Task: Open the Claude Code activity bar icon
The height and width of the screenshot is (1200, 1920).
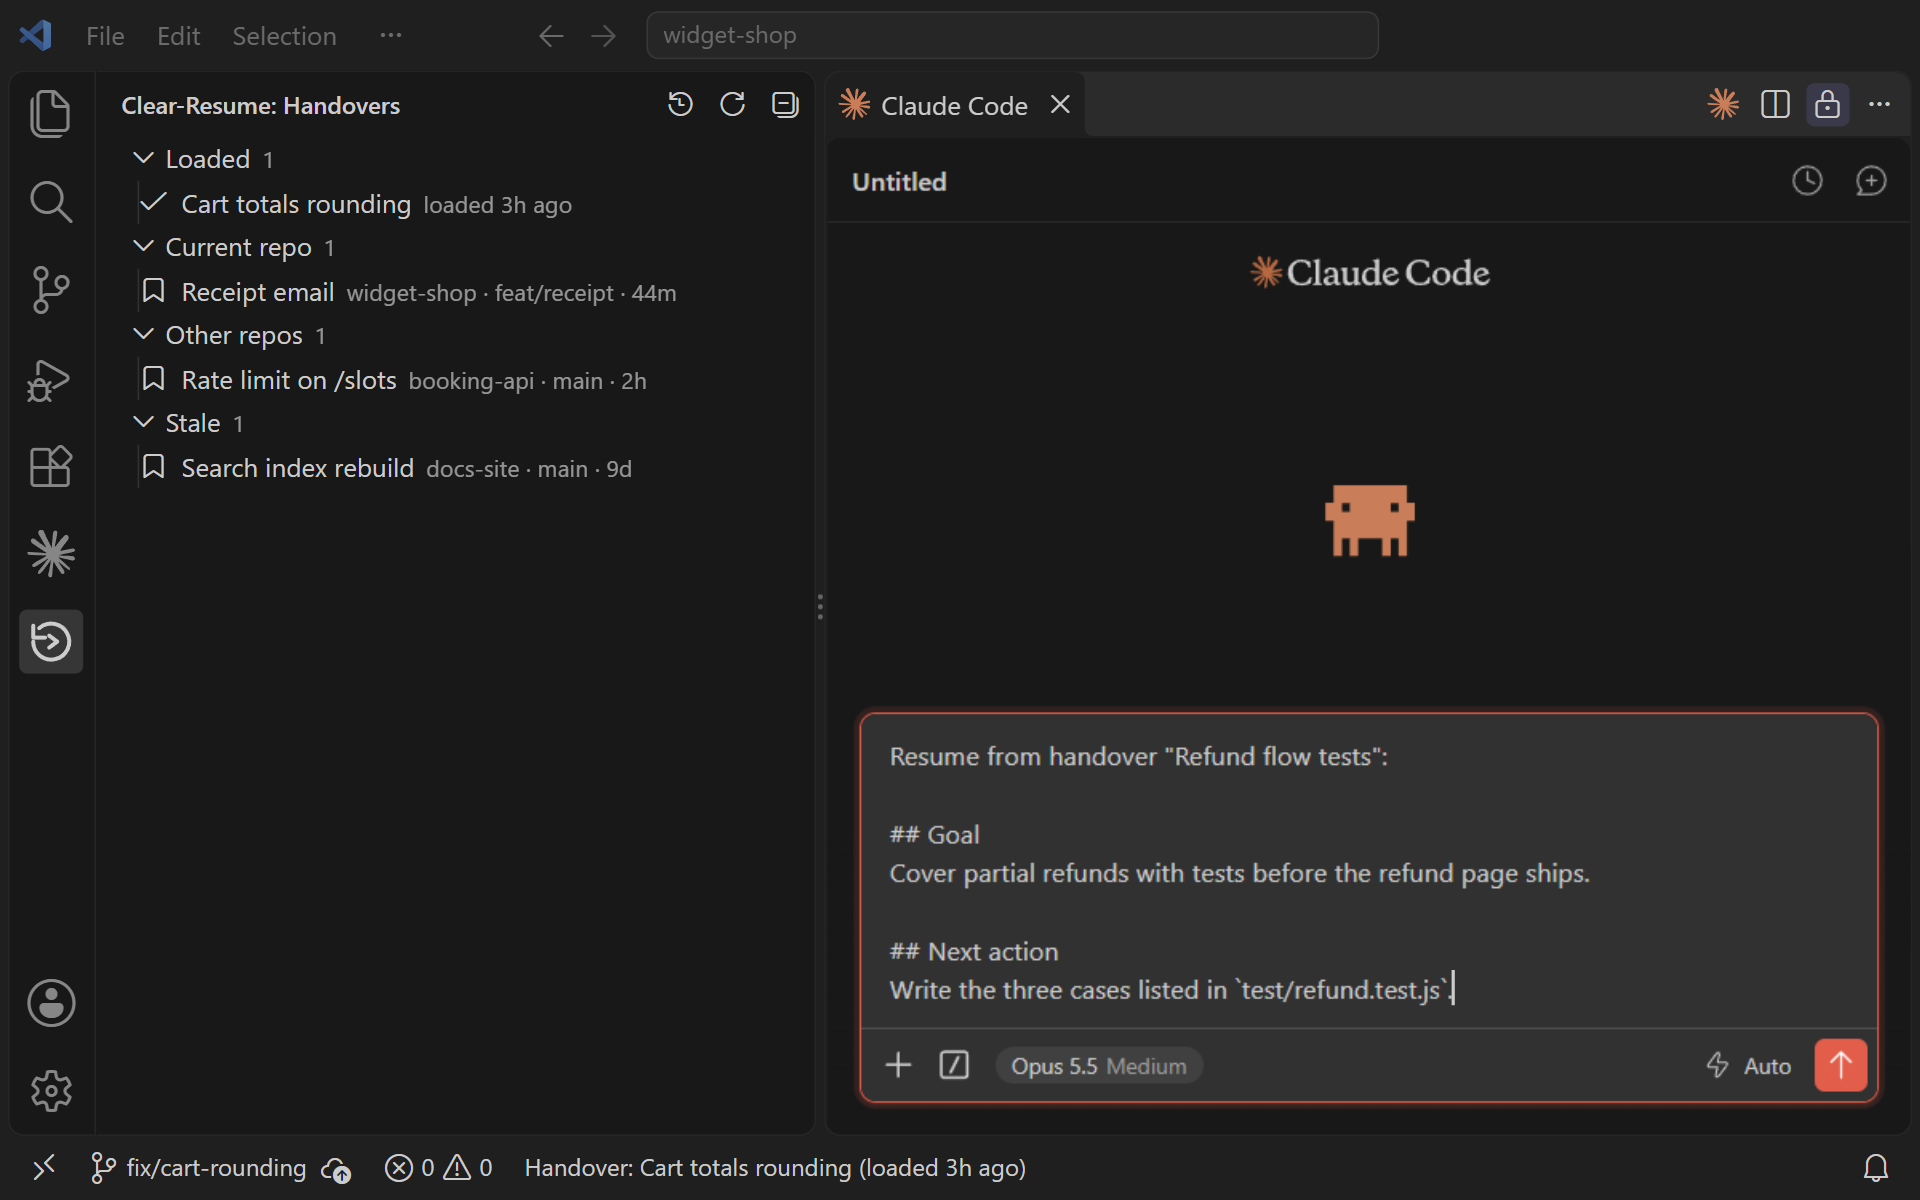Action: [50, 553]
